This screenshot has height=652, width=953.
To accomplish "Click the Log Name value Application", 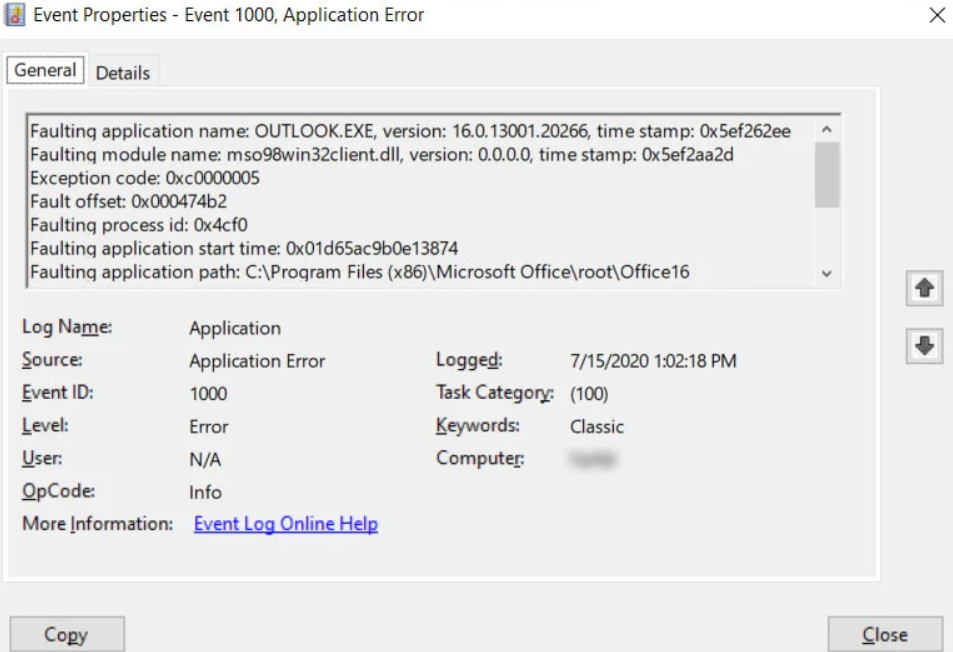I will pos(235,328).
